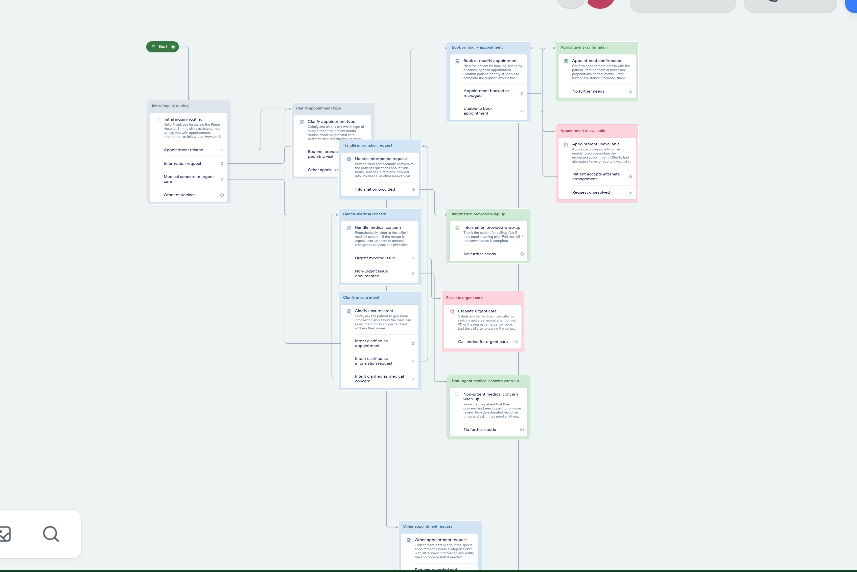Select the pink Appointment unavailable node header
This screenshot has width=857, height=572.
click(x=597, y=131)
